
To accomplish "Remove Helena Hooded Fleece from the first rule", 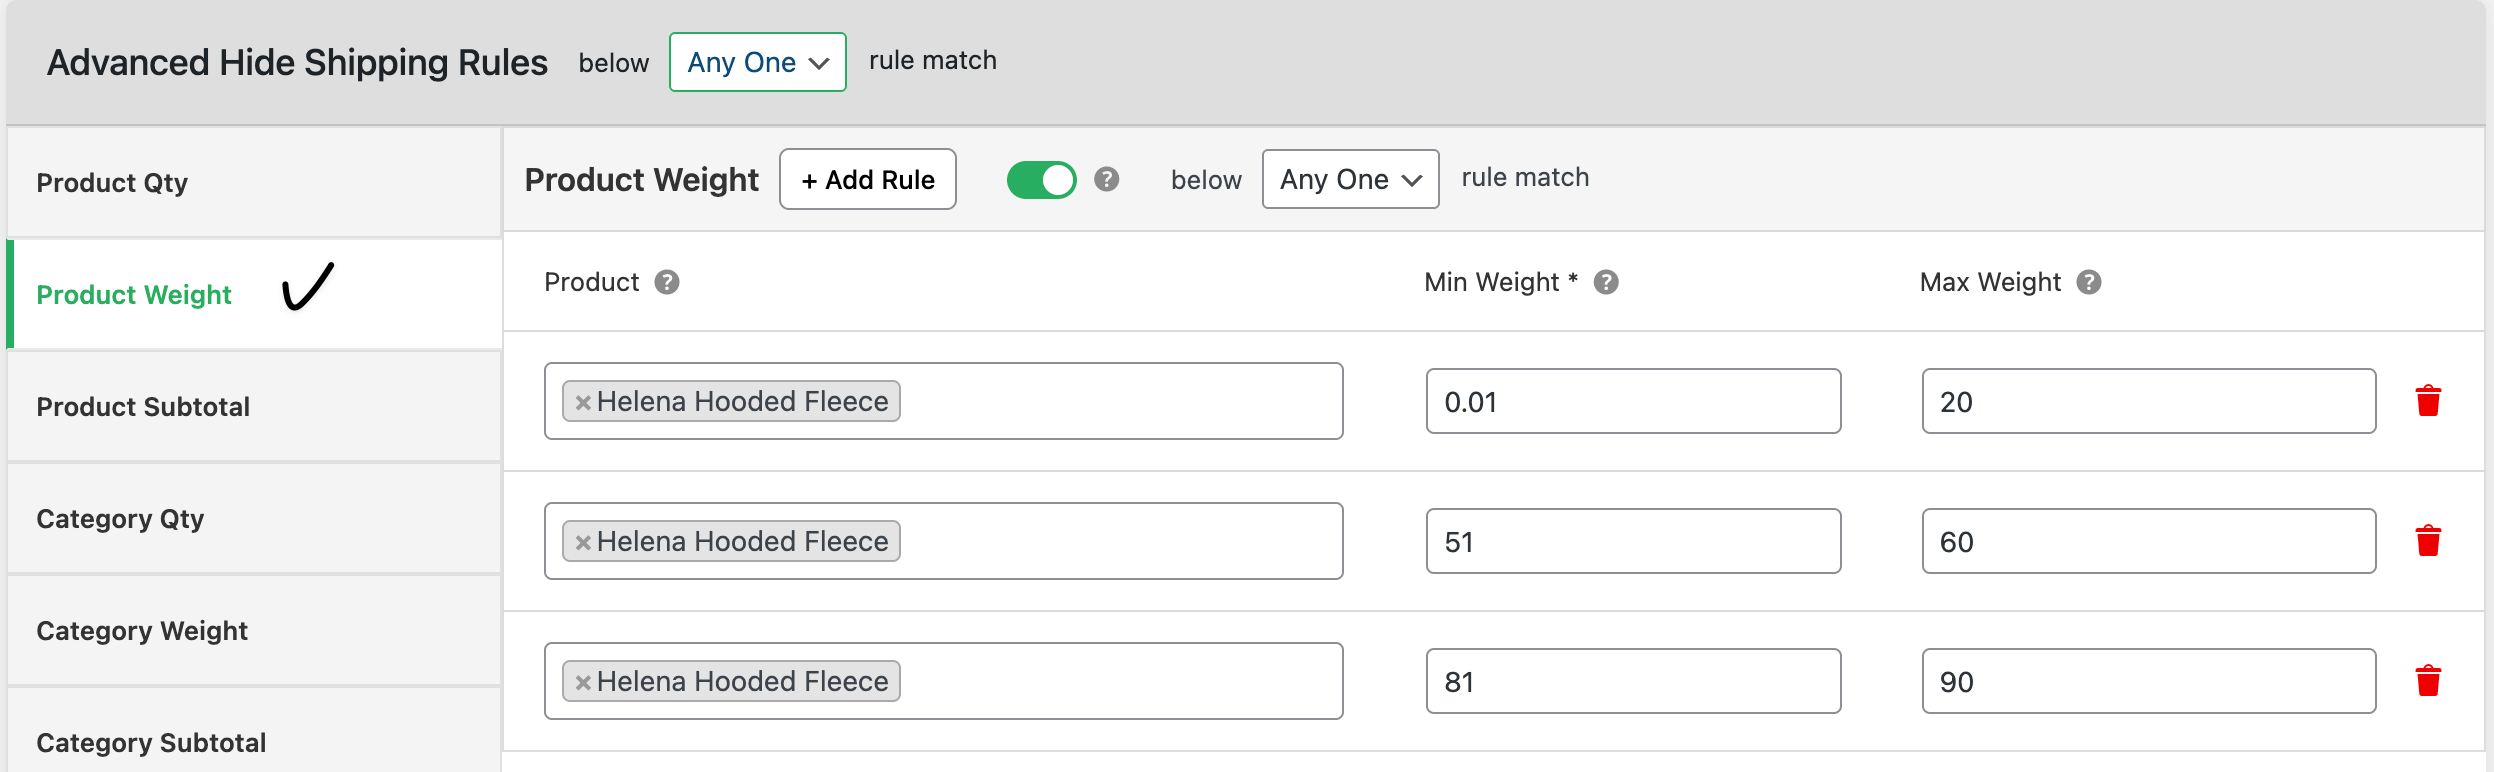I will click(583, 401).
